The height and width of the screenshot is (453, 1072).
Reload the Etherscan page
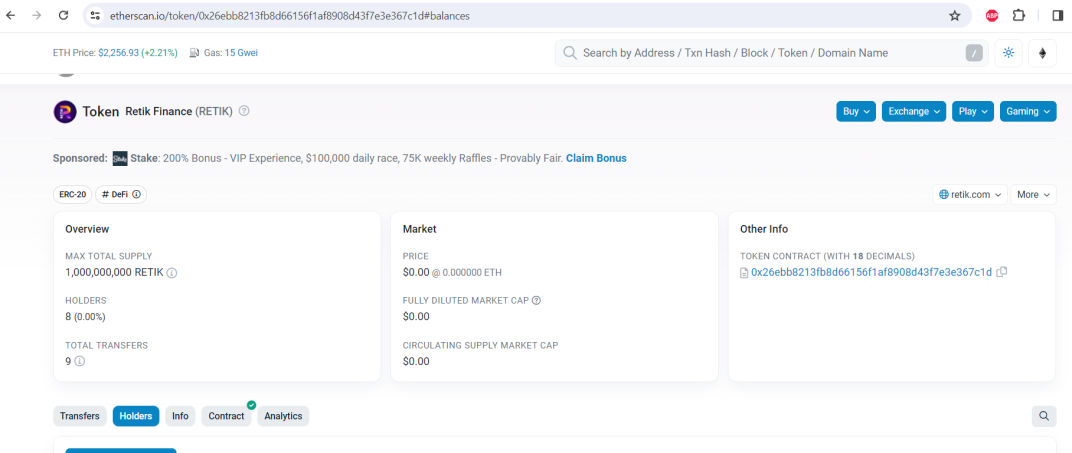click(64, 15)
